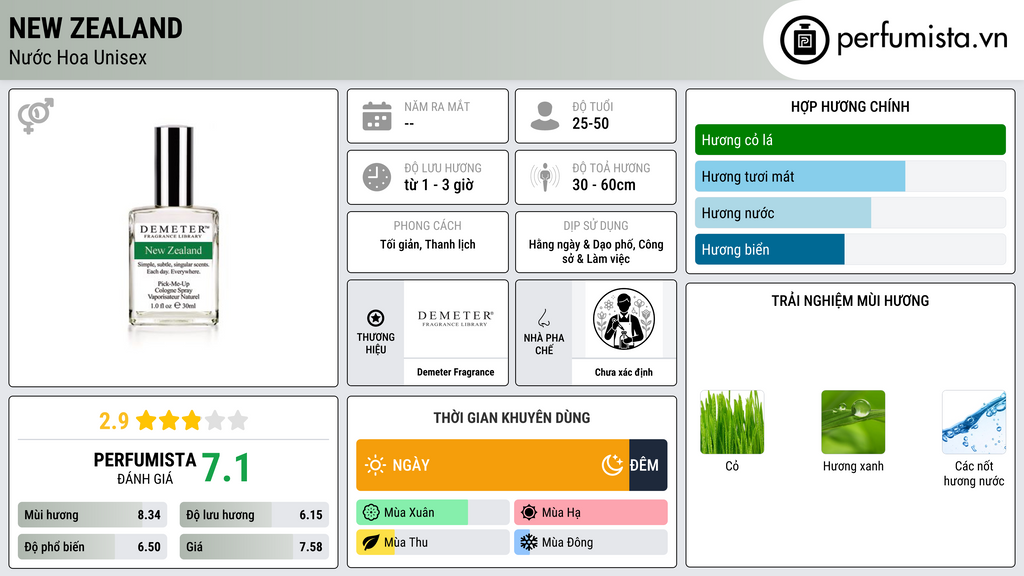This screenshot has width=1024, height=576.
Task: Click the perfumista.vn perfume bottle logo
Action: (804, 40)
